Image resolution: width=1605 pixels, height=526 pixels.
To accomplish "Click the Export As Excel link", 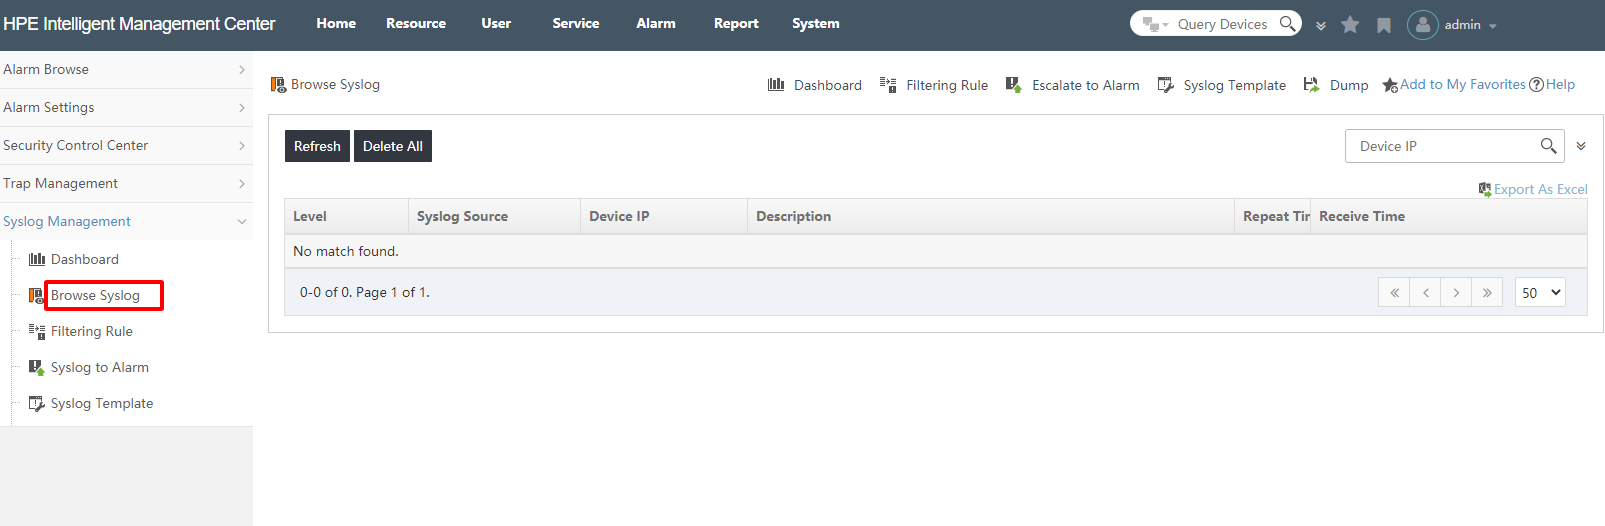I will coord(1540,189).
